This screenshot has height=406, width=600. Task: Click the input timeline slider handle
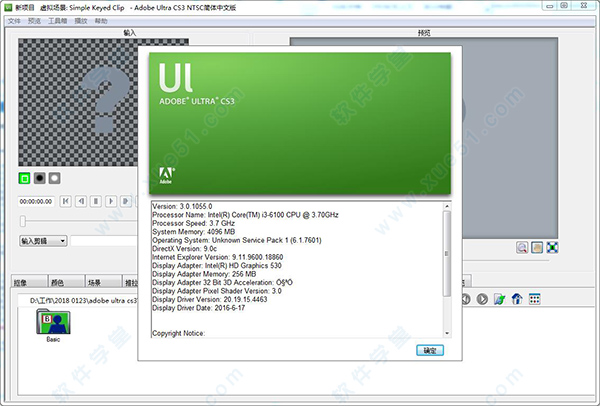pos(23,221)
